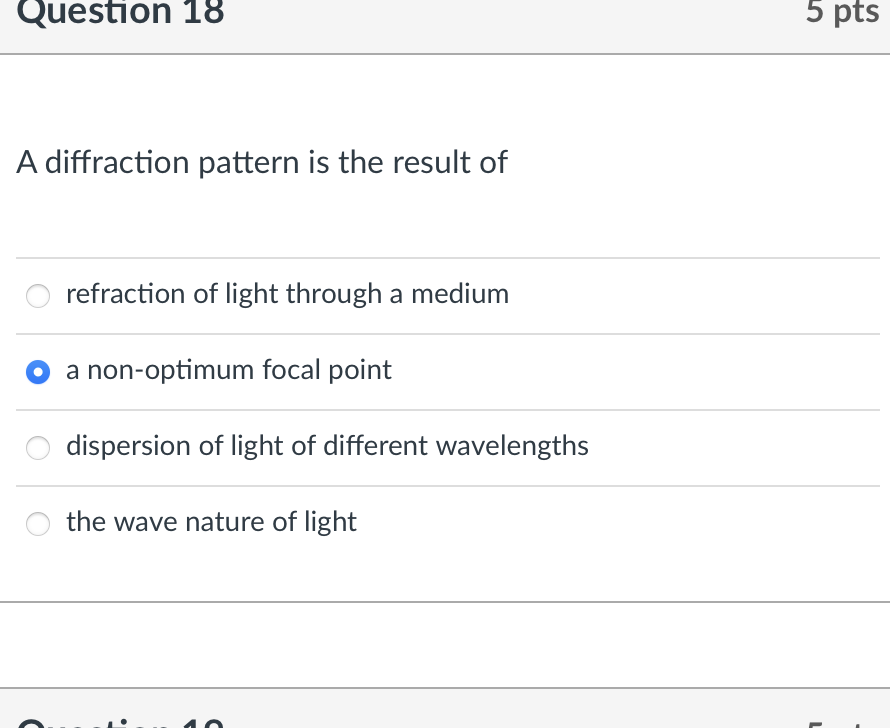Click the "dispersion of light" answer text
Image resolution: width=890 pixels, height=728 pixels.
pos(327,446)
